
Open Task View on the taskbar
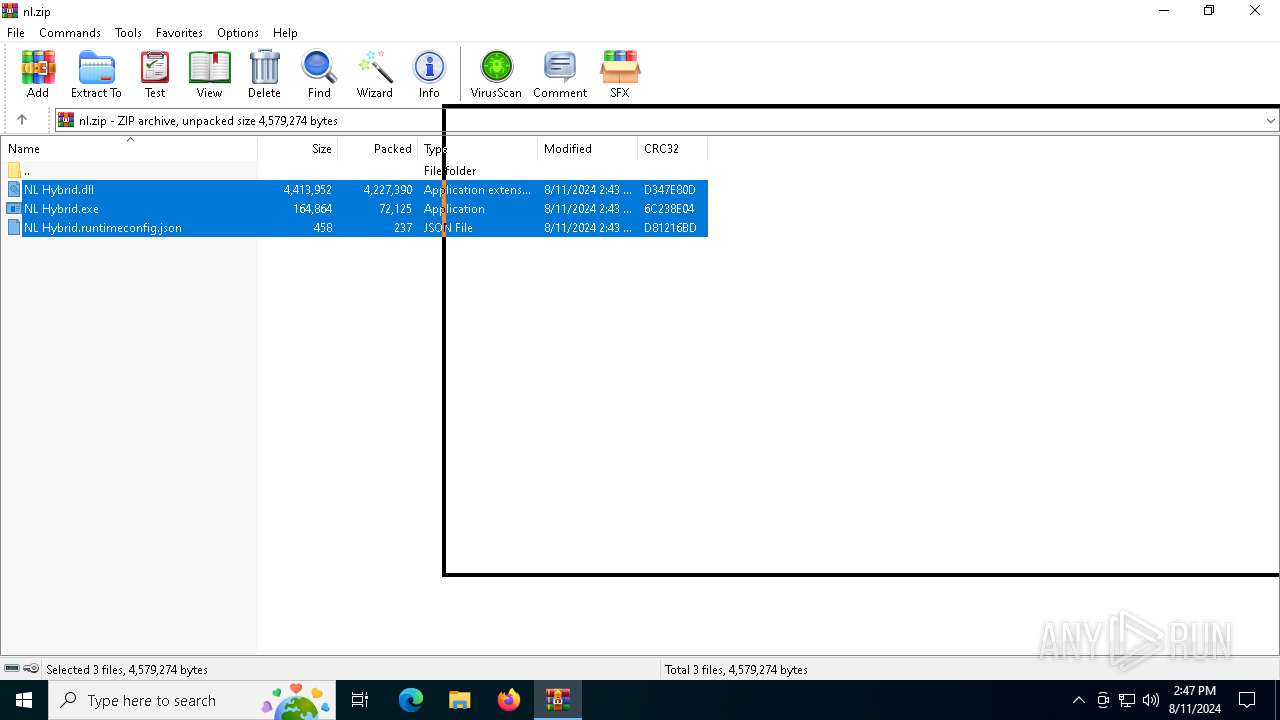pos(360,700)
